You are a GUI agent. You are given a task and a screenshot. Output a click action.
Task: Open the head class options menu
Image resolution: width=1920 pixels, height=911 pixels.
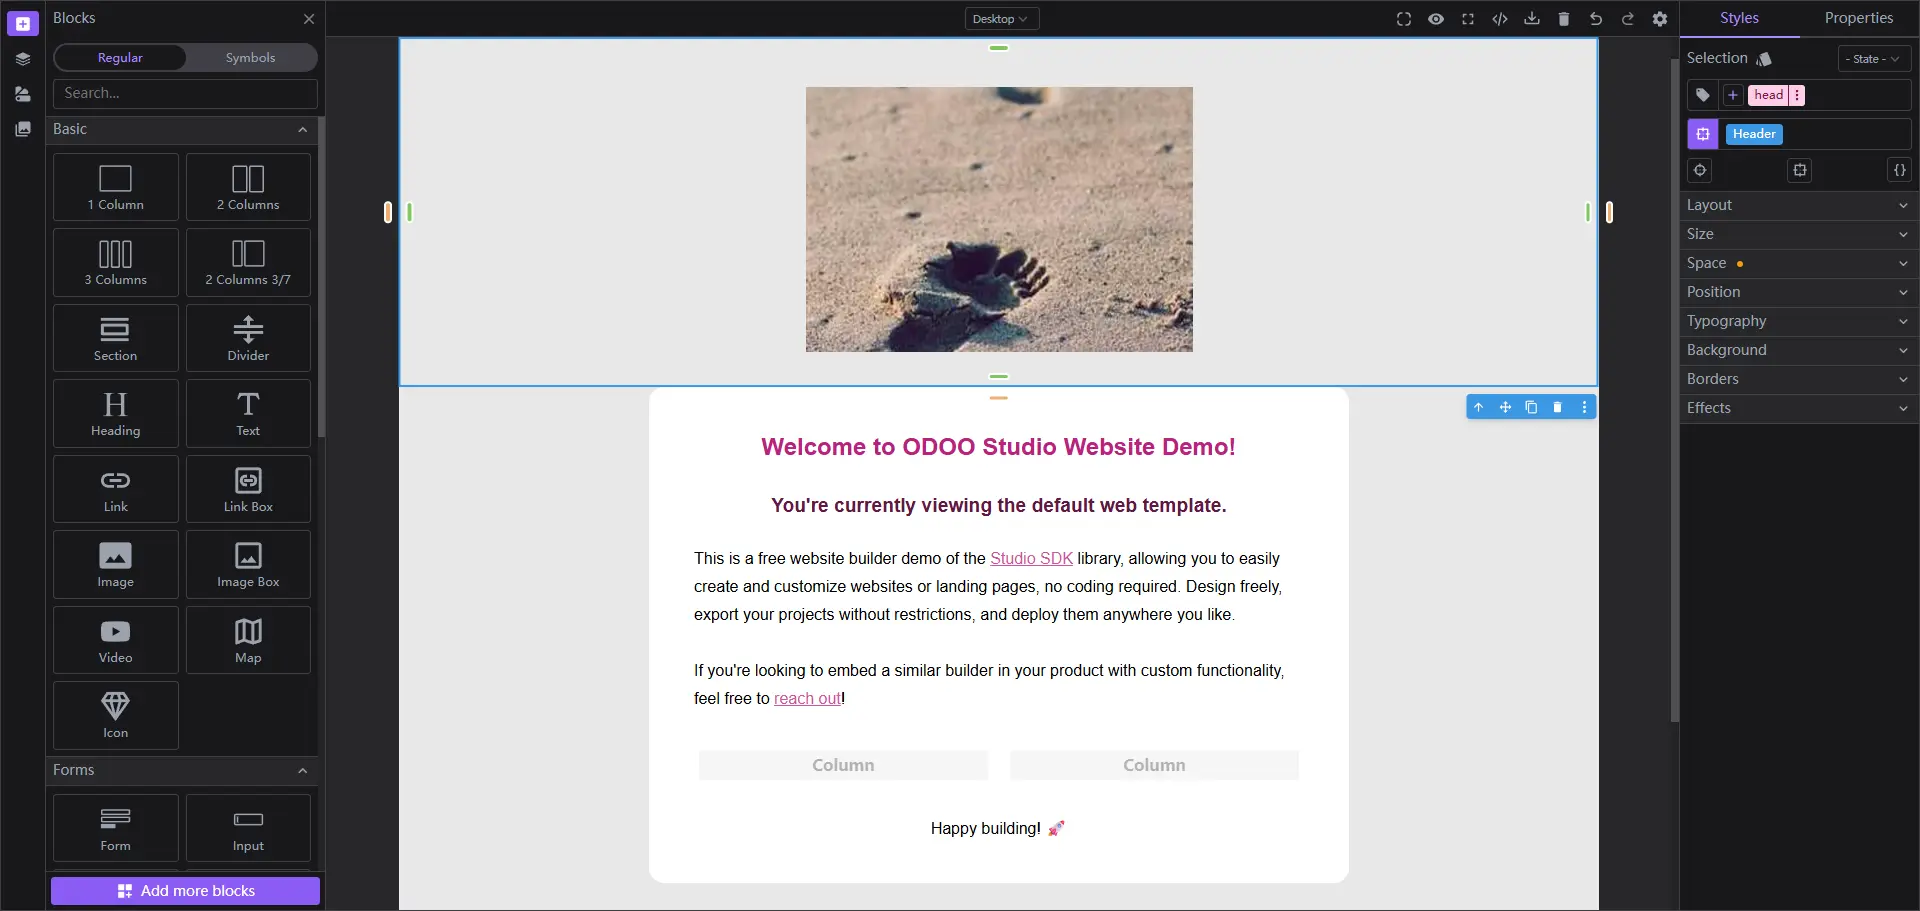(x=1797, y=95)
